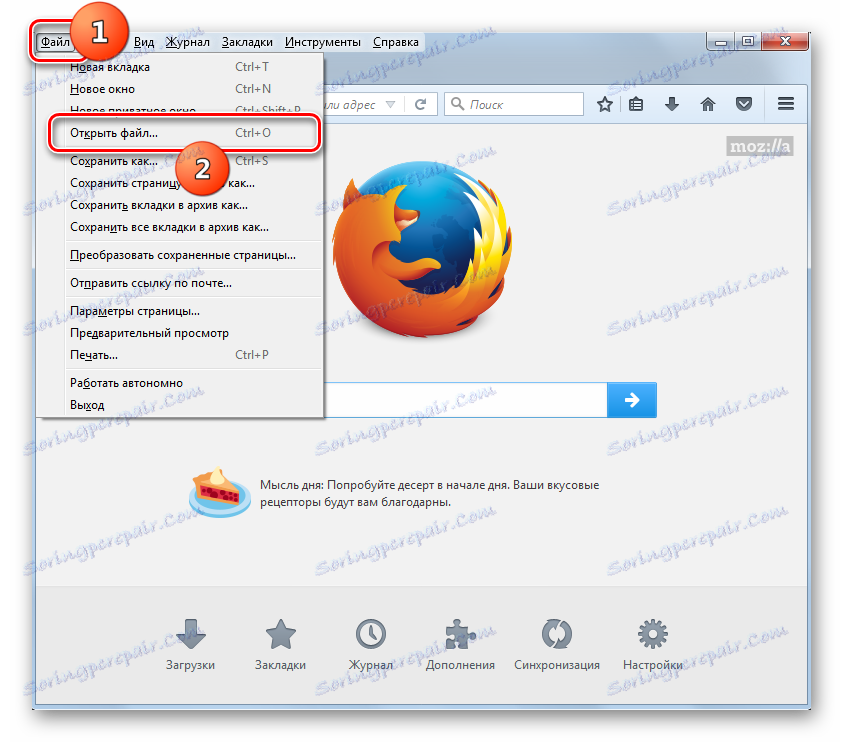The width and height of the screenshot is (843, 742).
Task: Show bookmarks list icon in toolbar
Action: tap(636, 104)
